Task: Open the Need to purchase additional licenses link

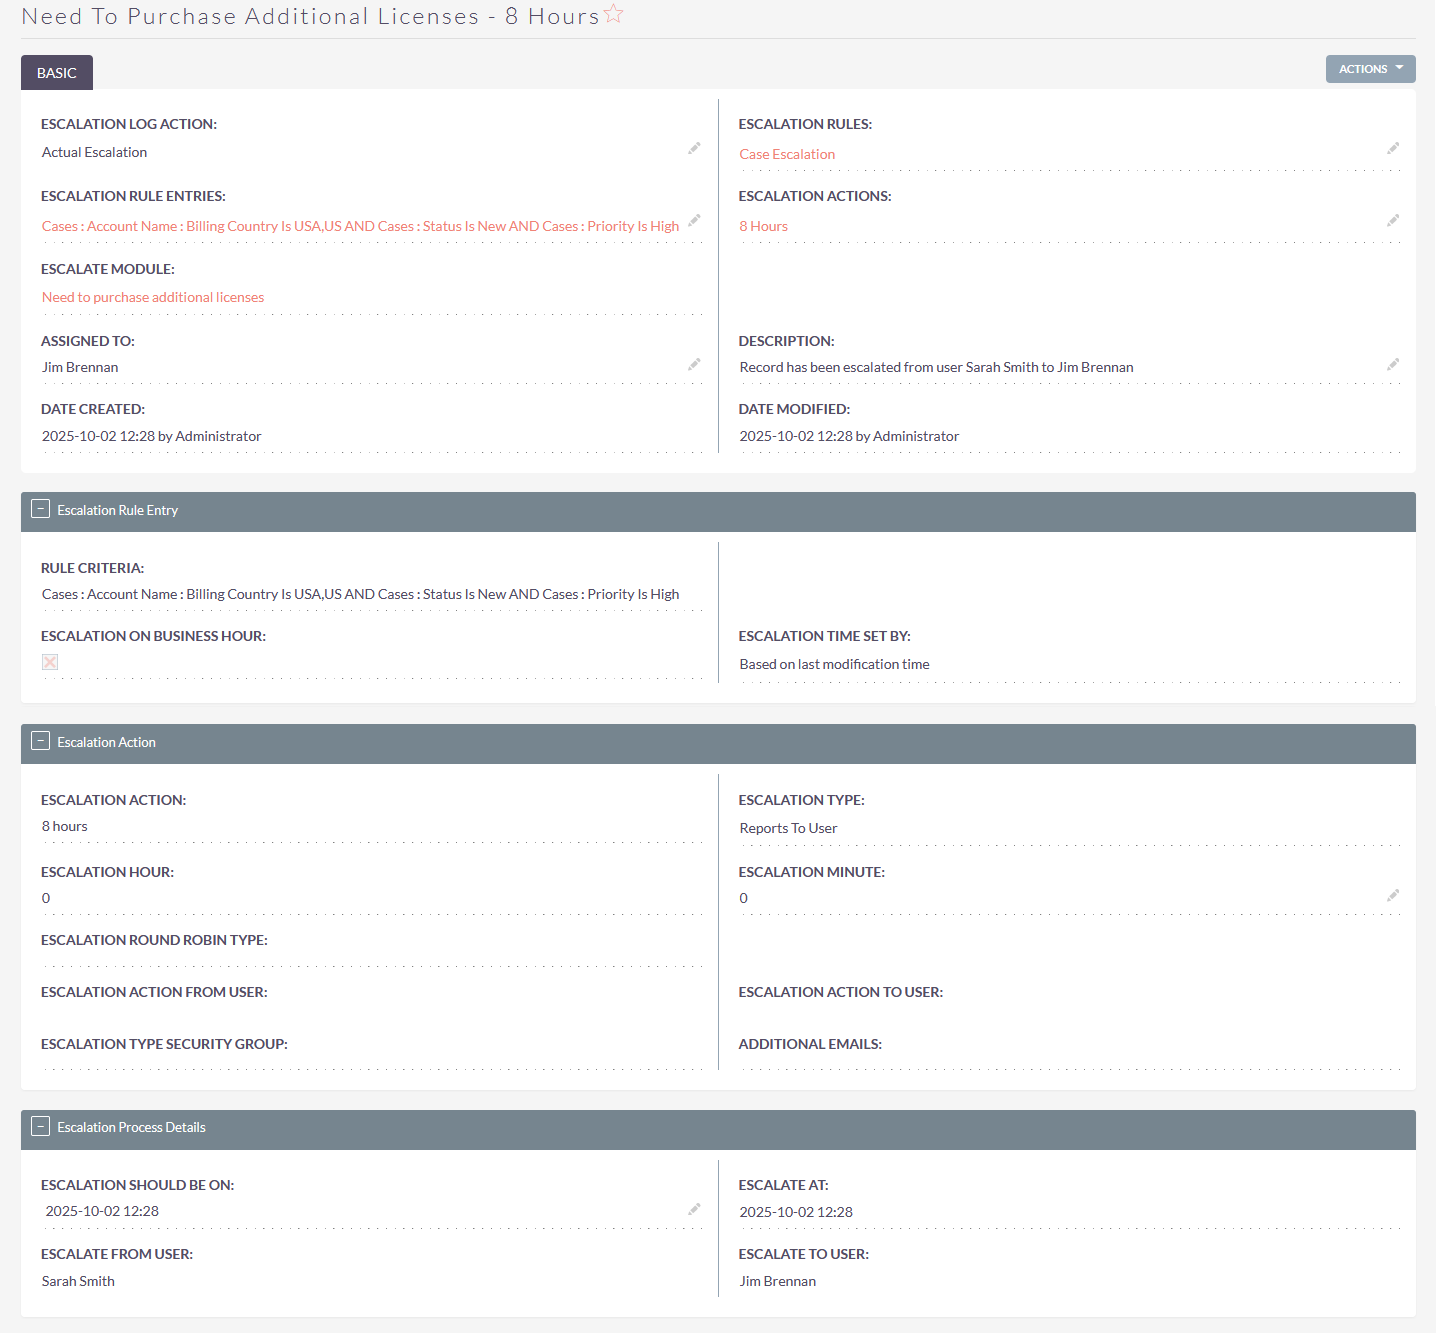Action: click(152, 296)
